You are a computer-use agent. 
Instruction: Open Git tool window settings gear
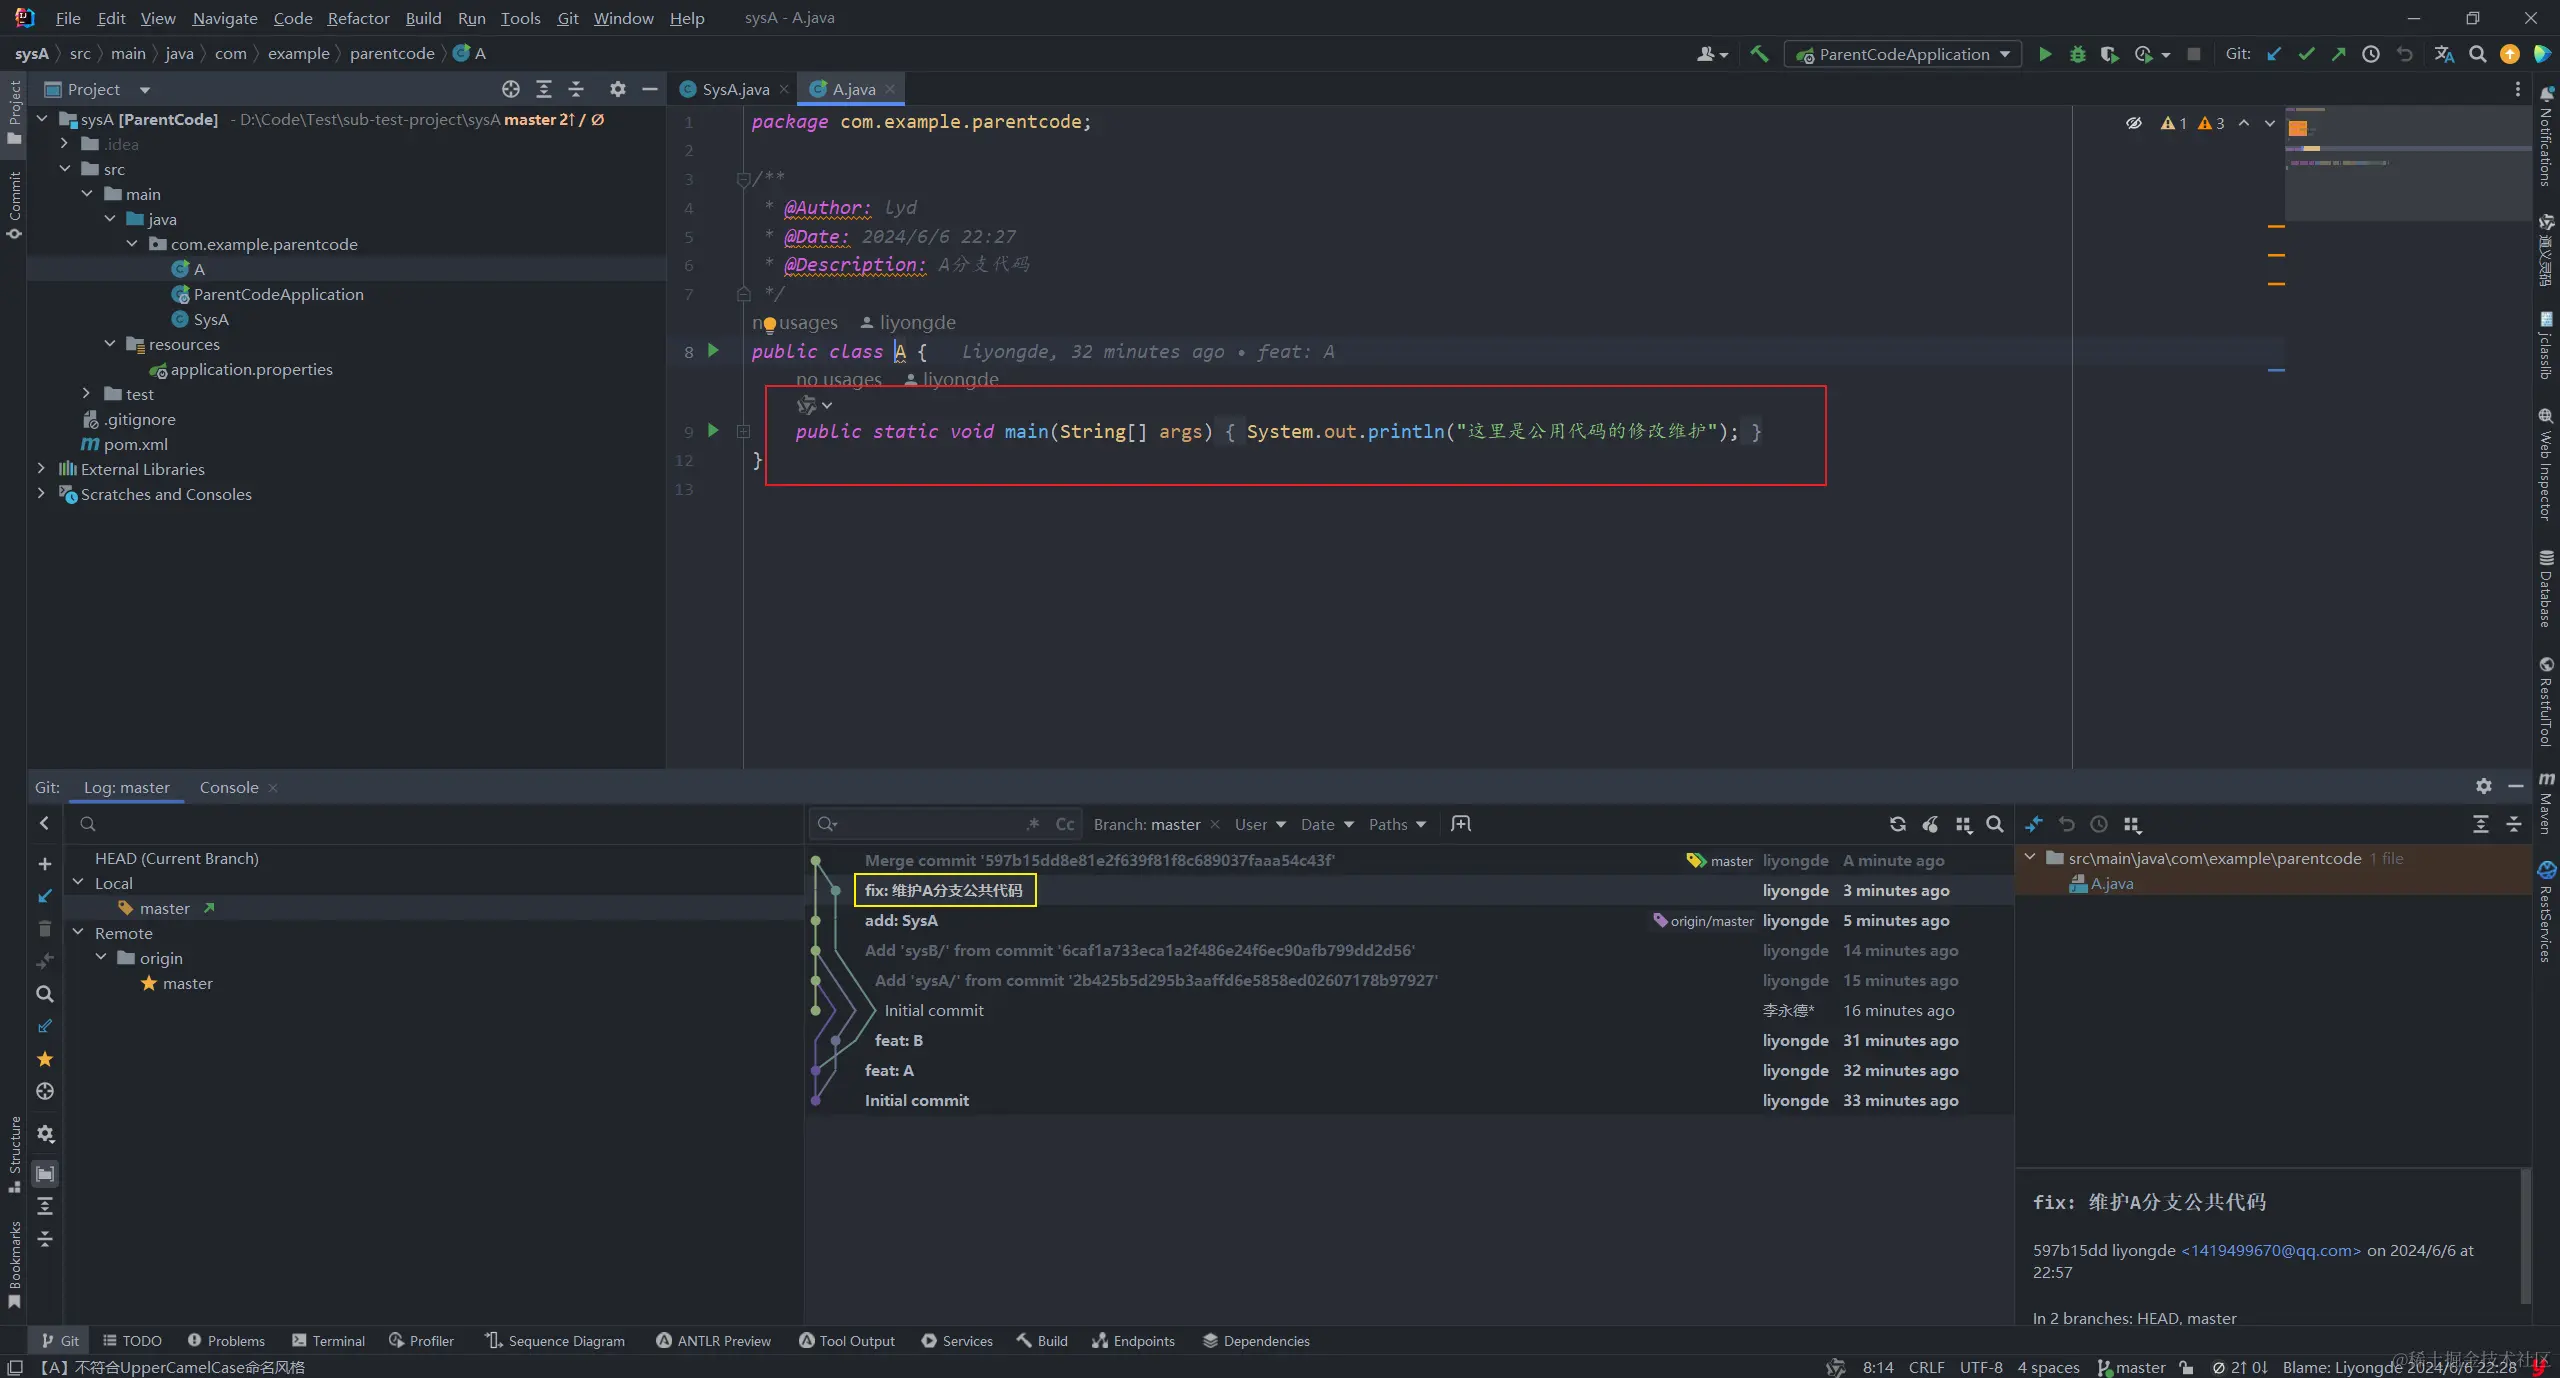click(2484, 787)
